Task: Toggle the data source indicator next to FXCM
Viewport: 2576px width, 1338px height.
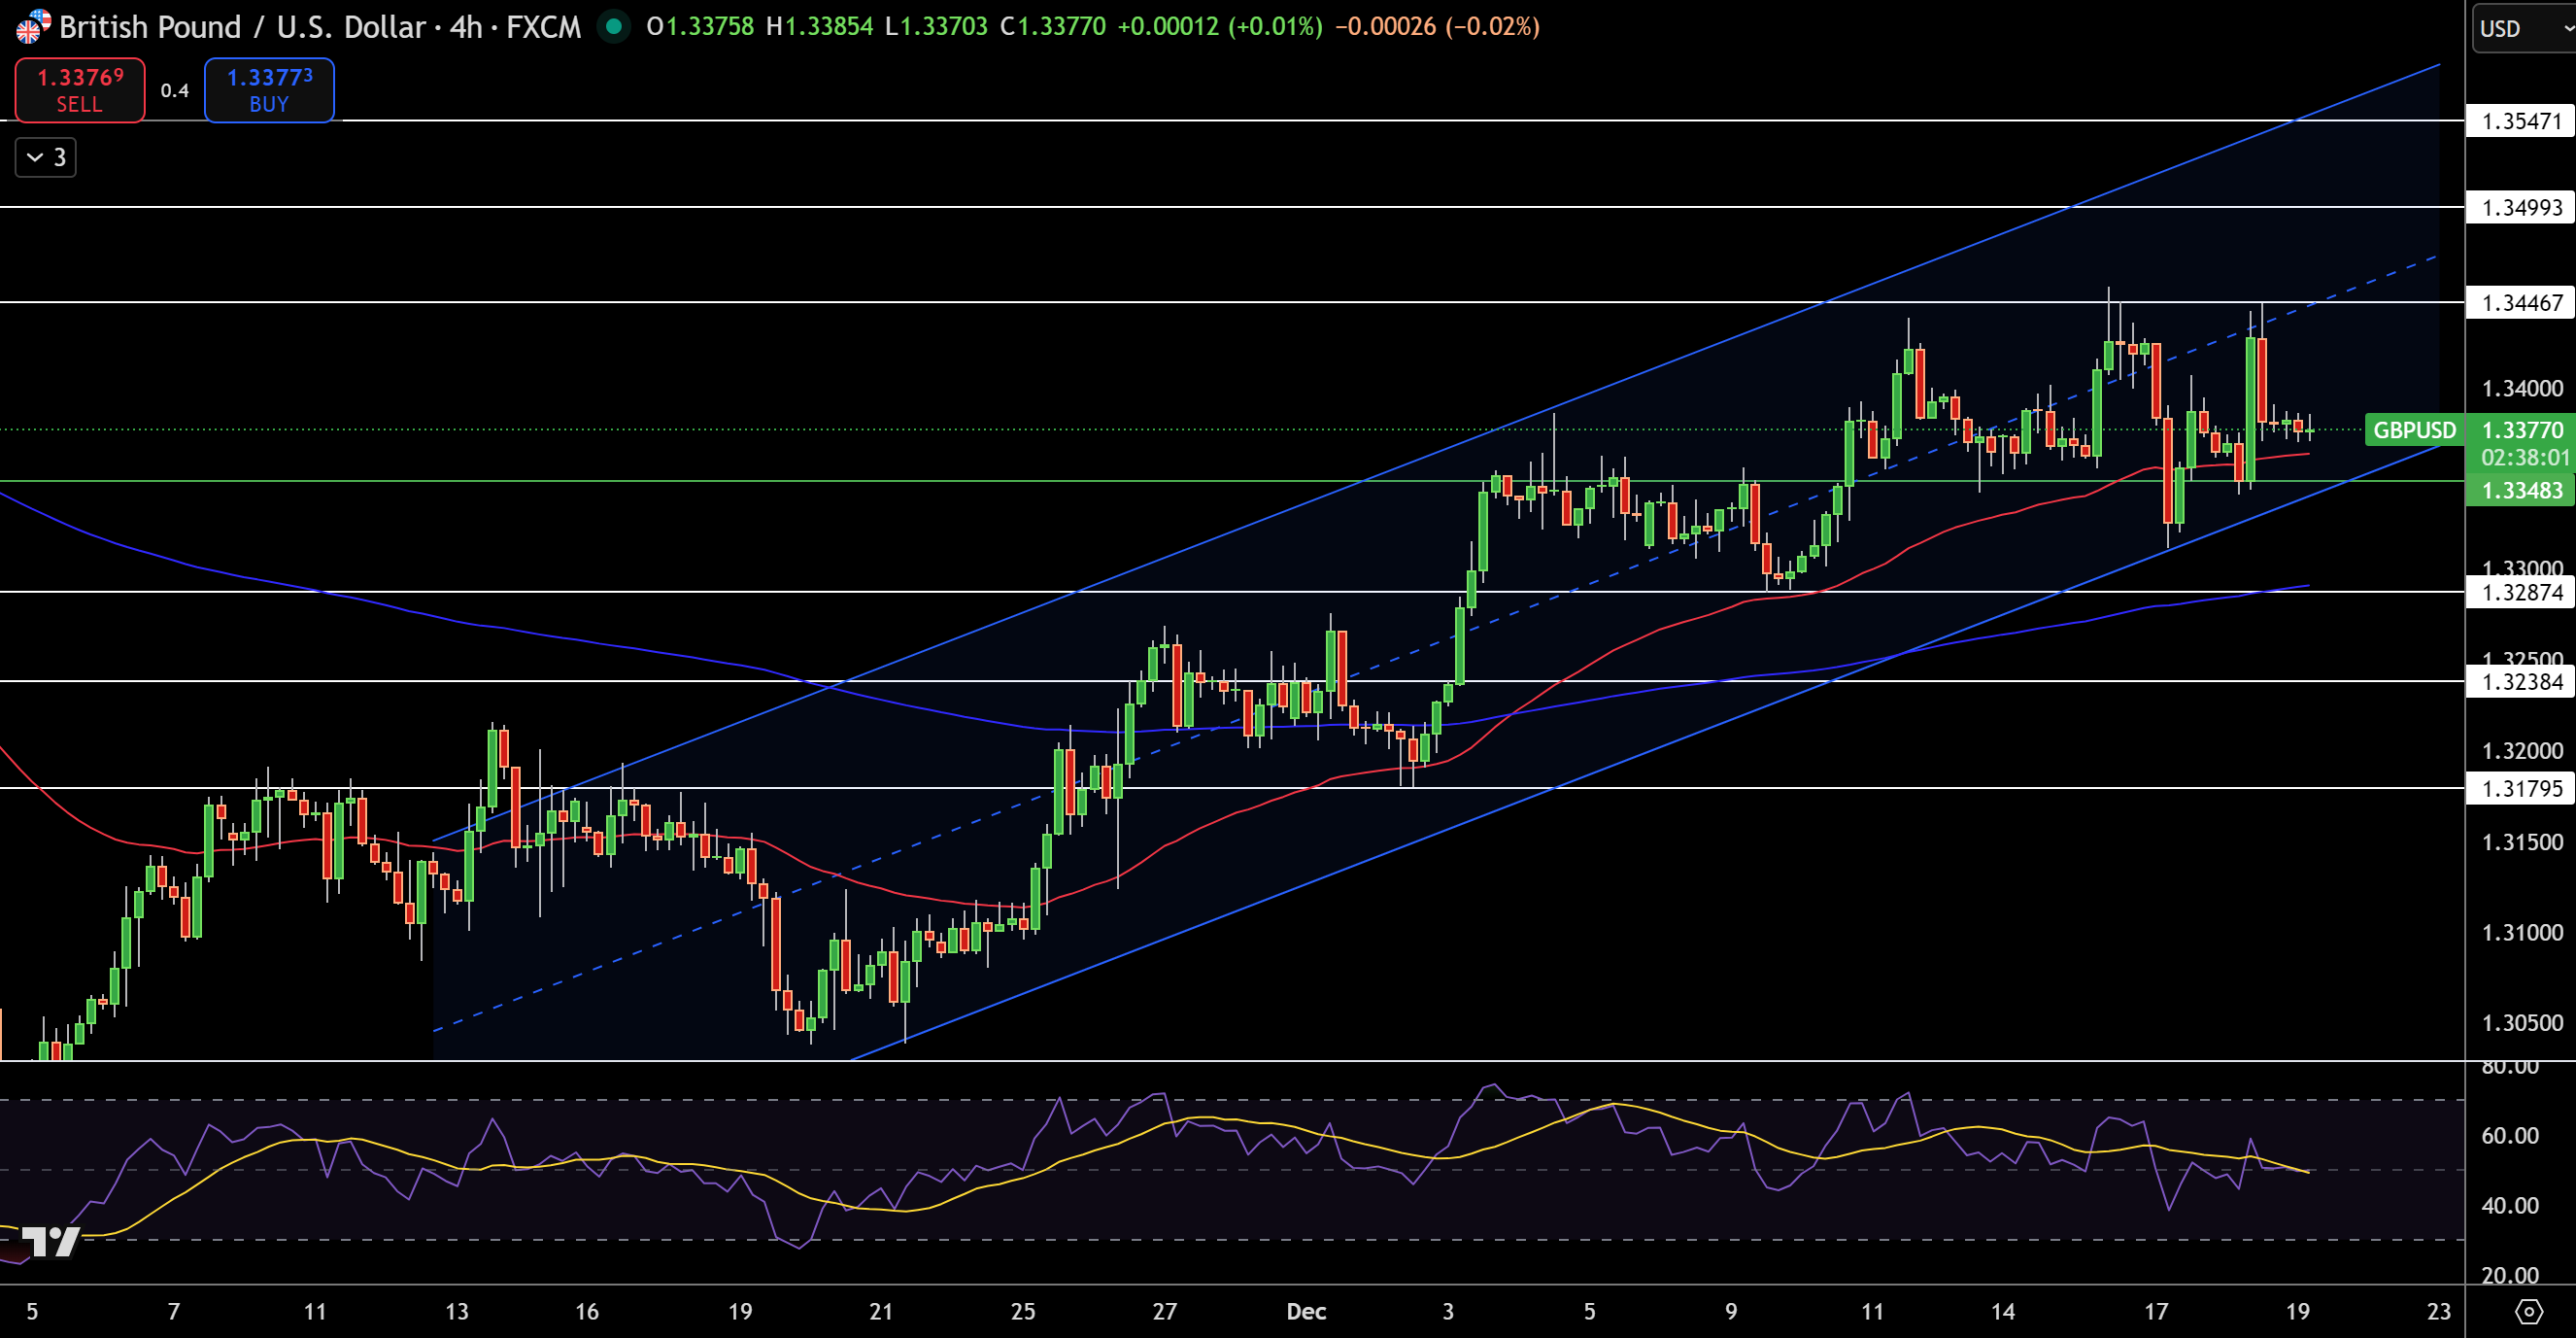Action: 612,27
